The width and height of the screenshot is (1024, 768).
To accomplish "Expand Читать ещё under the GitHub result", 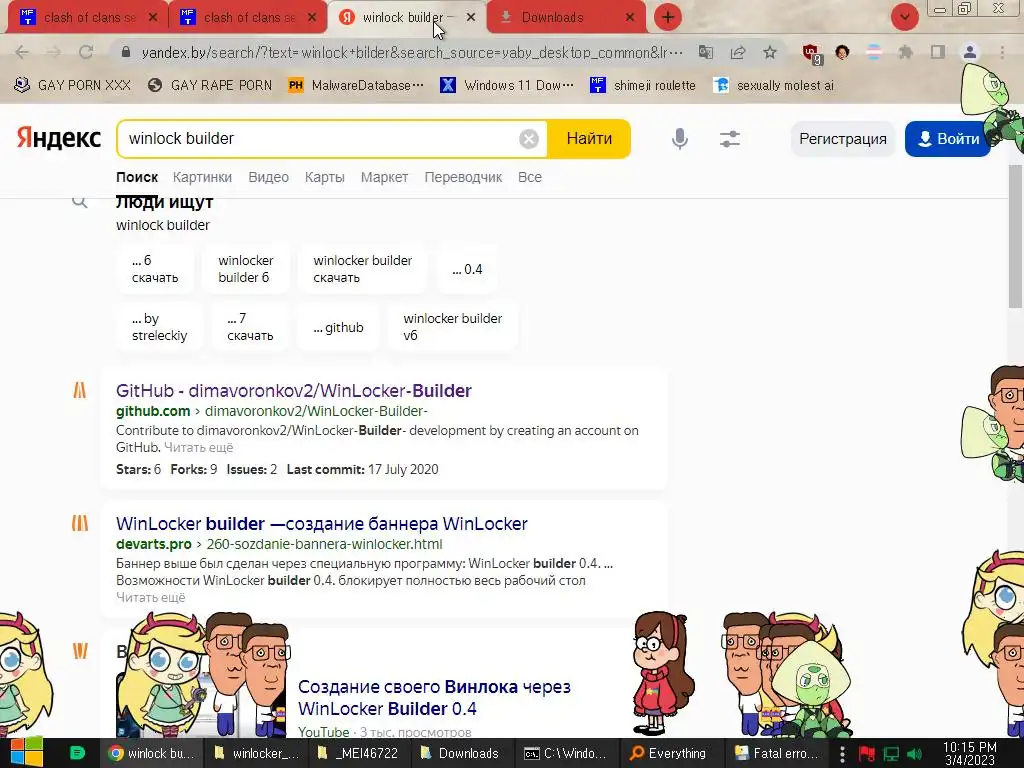I will (199, 447).
